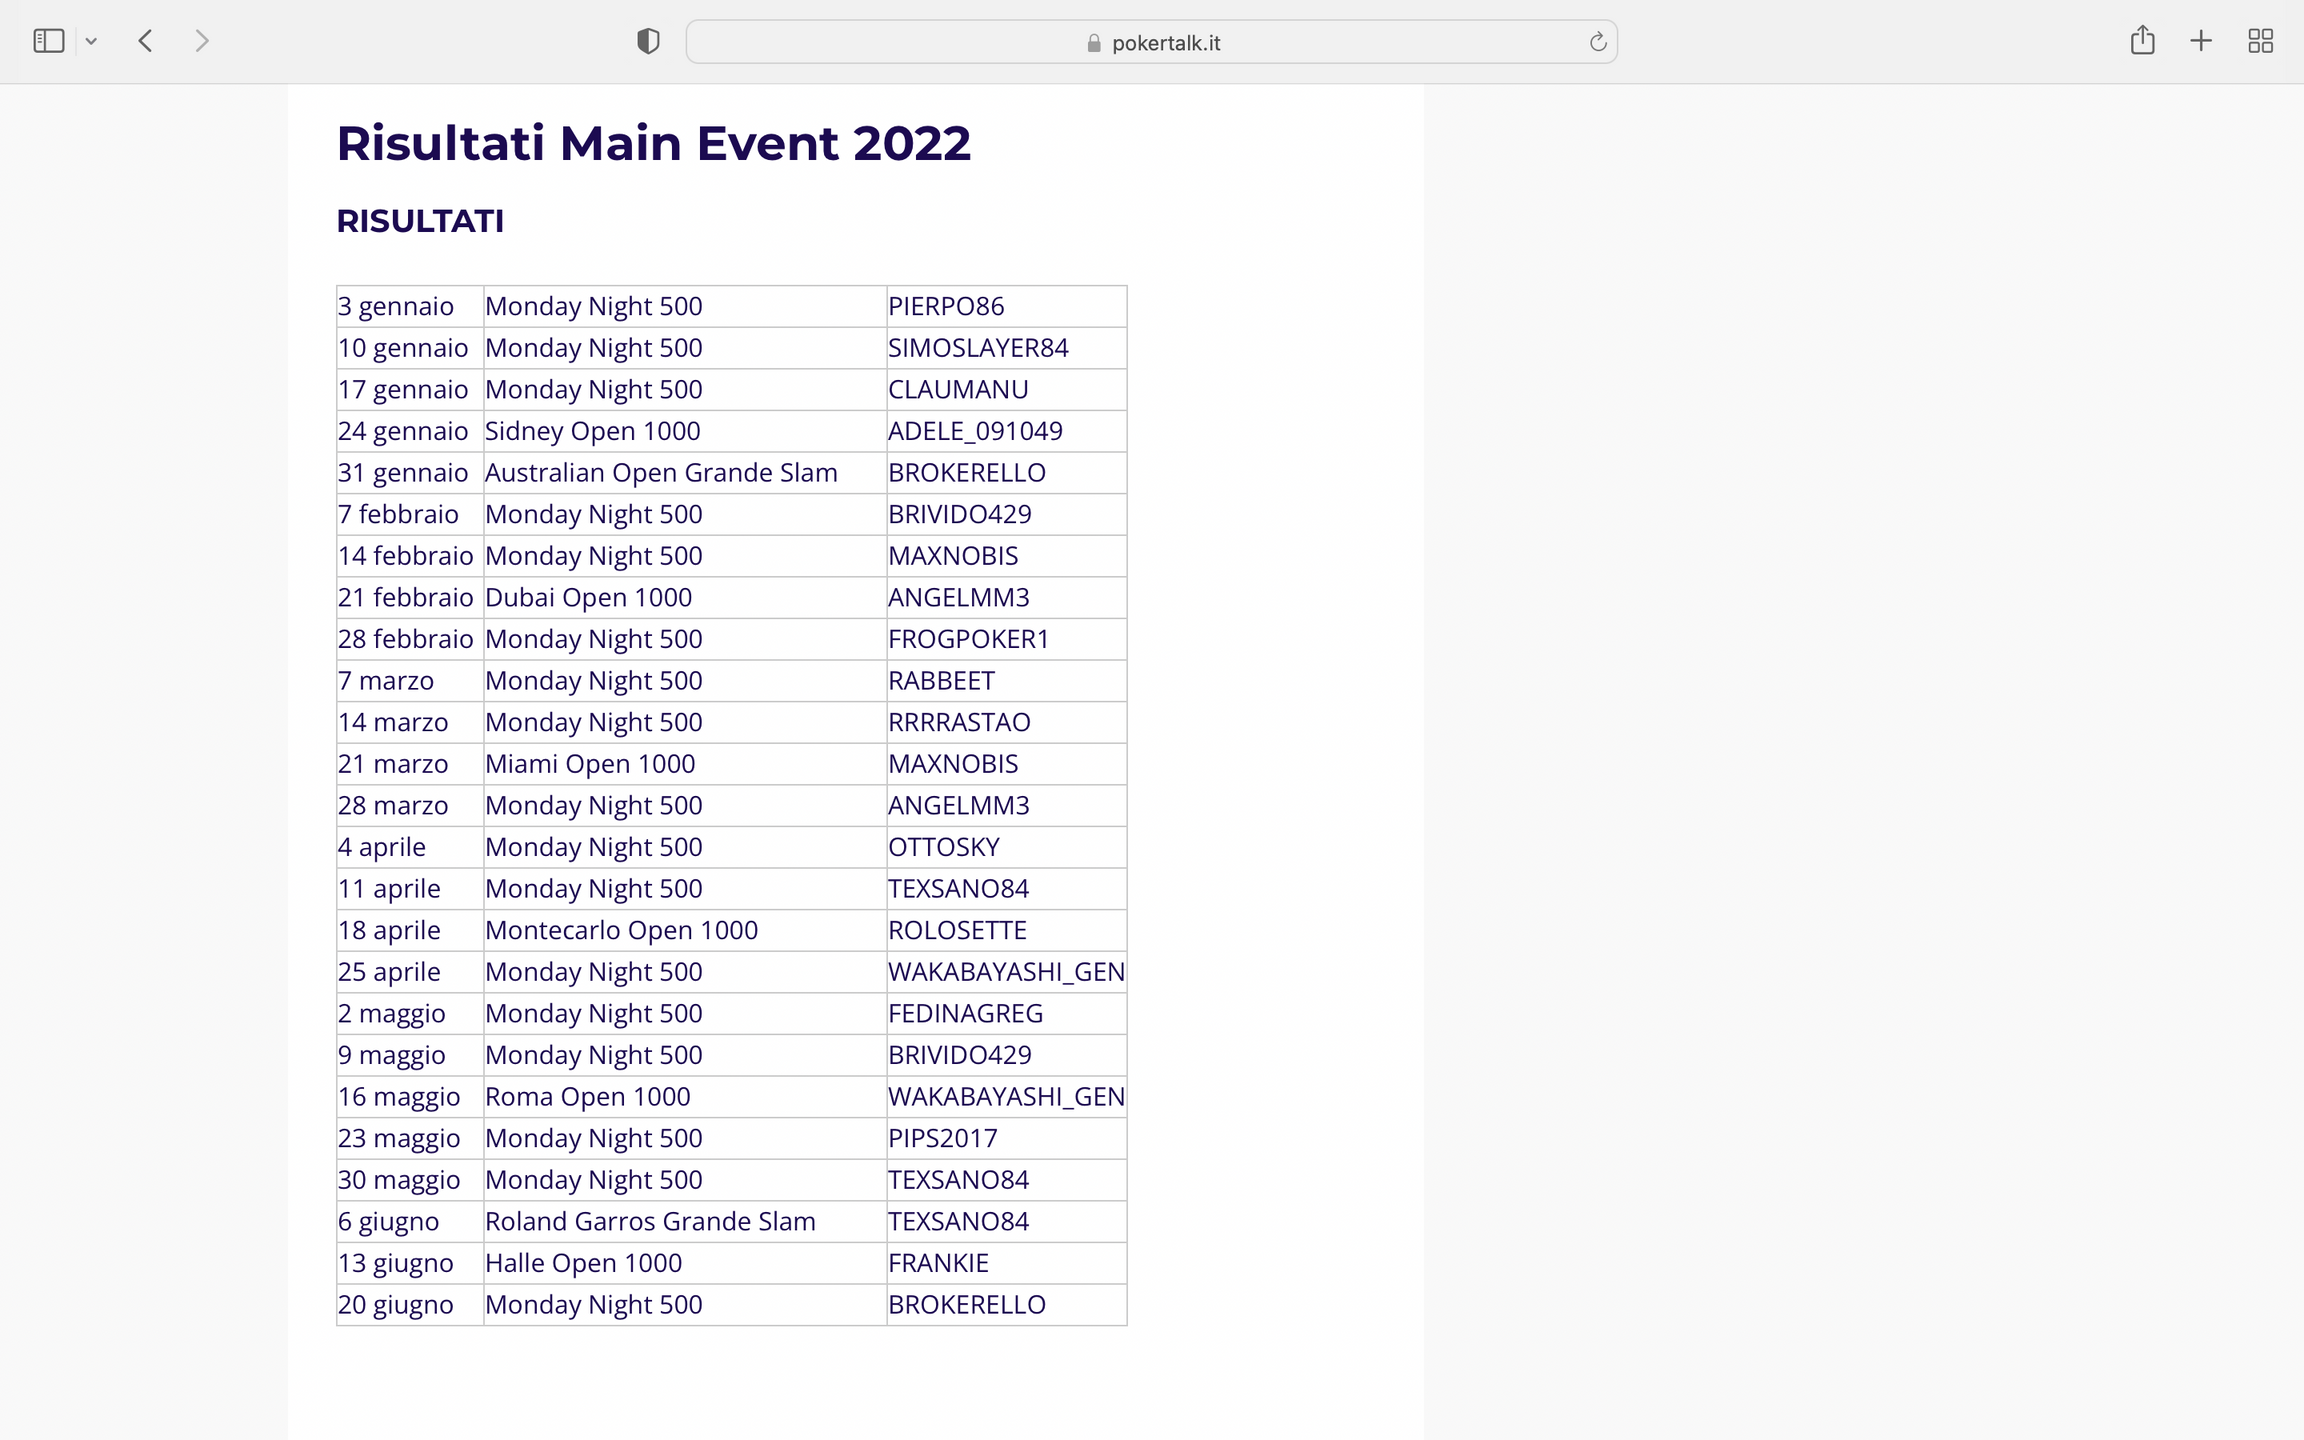Go back to previous page

point(146,41)
